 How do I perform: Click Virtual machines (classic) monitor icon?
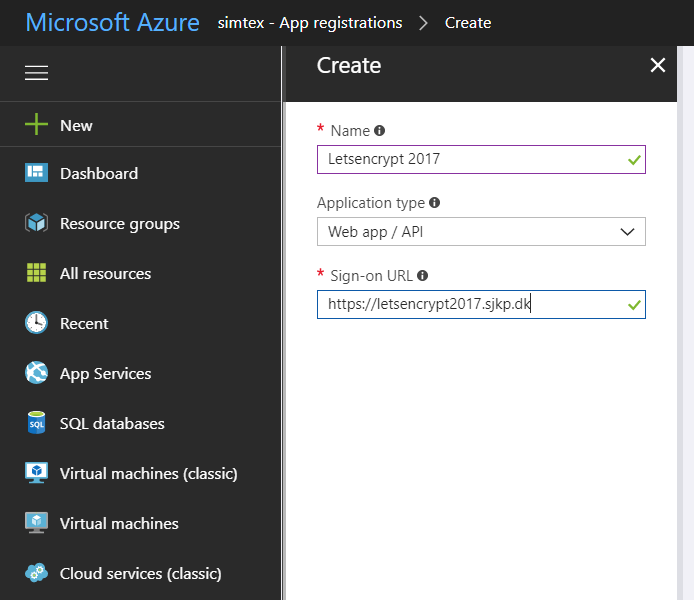[36, 473]
